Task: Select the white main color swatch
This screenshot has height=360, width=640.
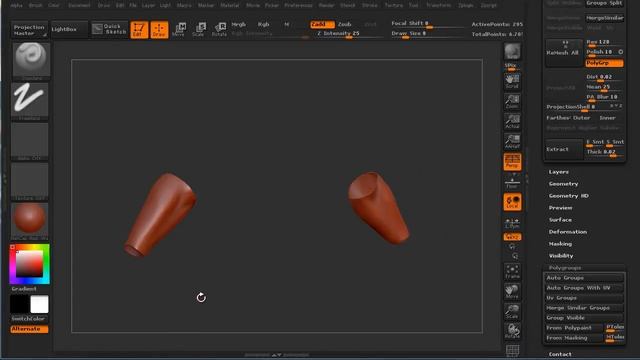Action: click(40, 304)
